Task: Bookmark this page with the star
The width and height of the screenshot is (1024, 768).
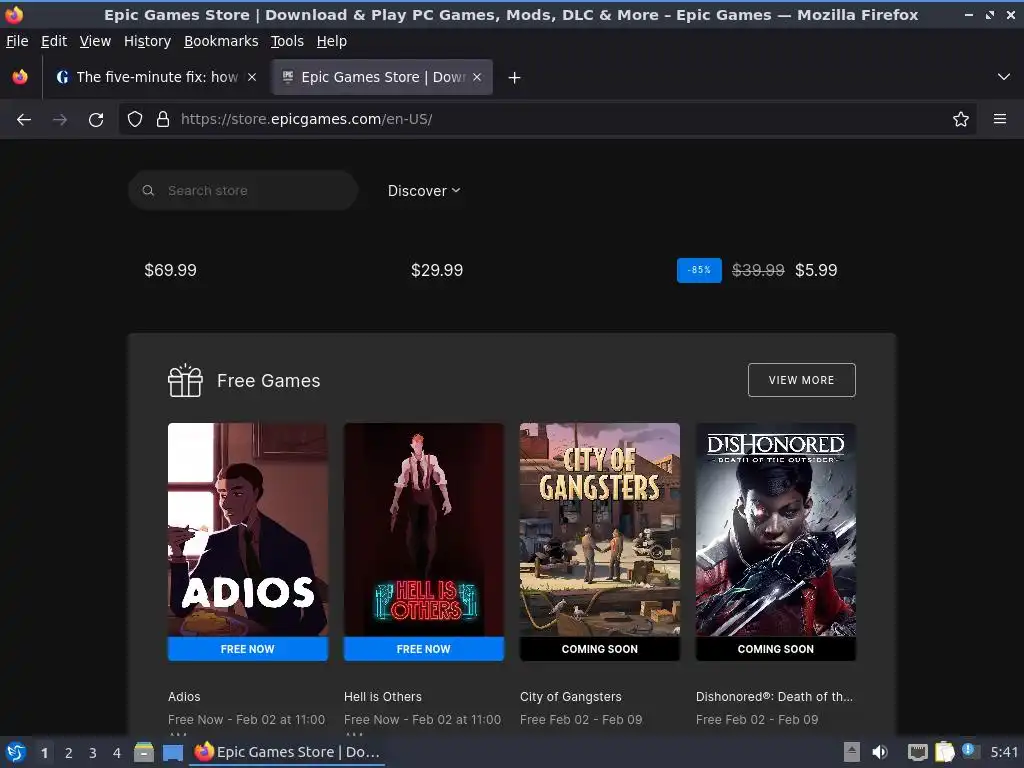Action: point(961,119)
